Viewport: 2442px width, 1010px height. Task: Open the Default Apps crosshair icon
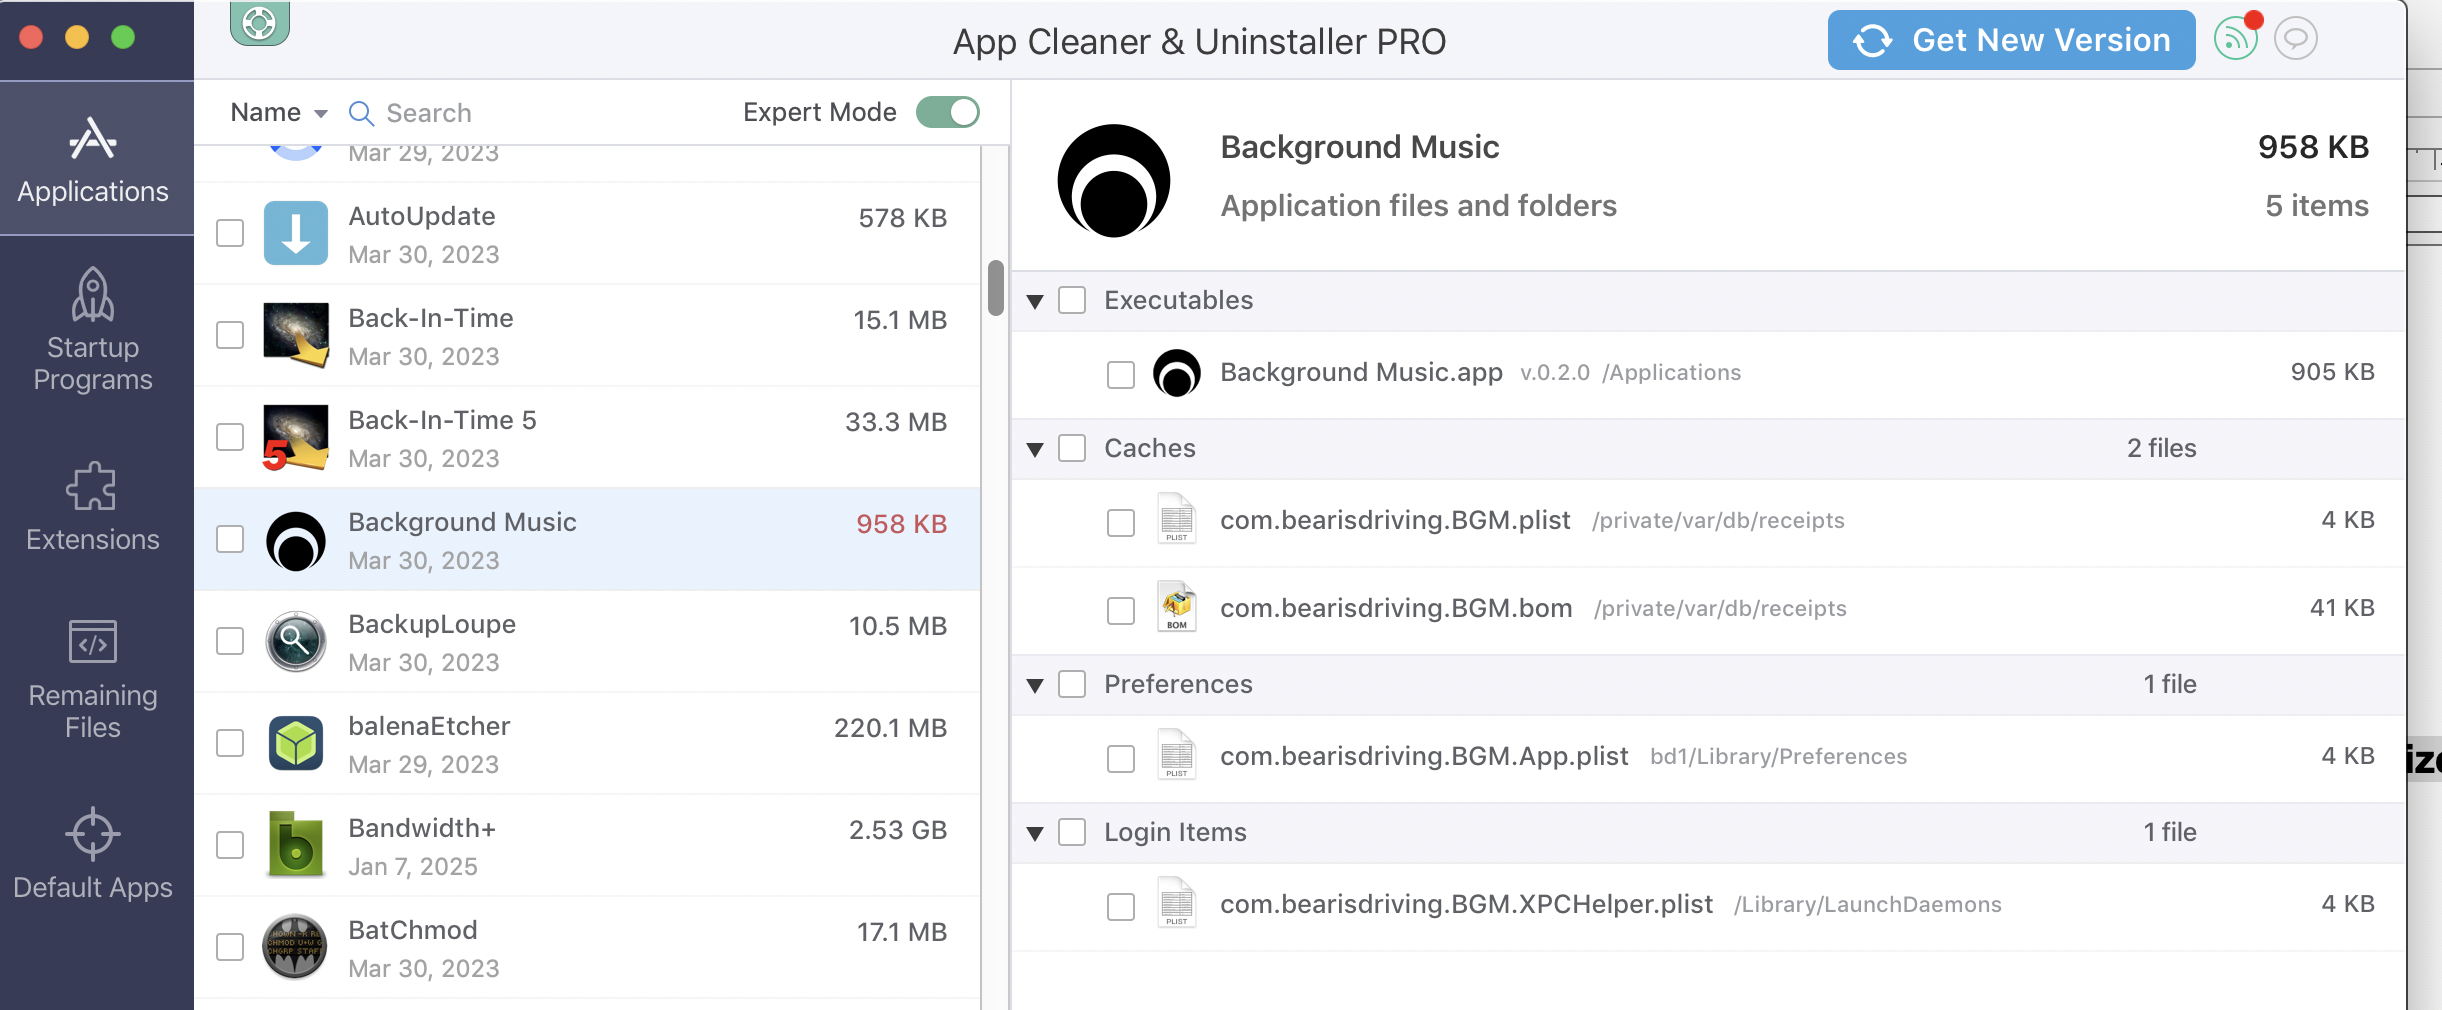[93, 833]
